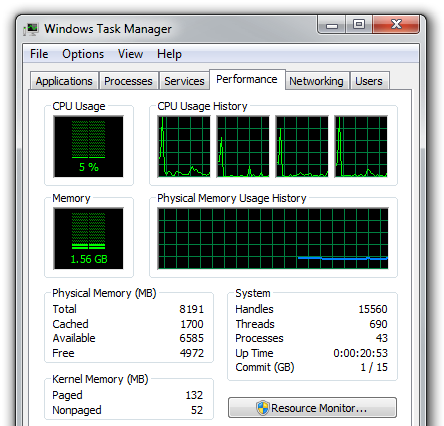Switch to the Users tab
Image resolution: width=444 pixels, height=426 pixels.
(369, 81)
